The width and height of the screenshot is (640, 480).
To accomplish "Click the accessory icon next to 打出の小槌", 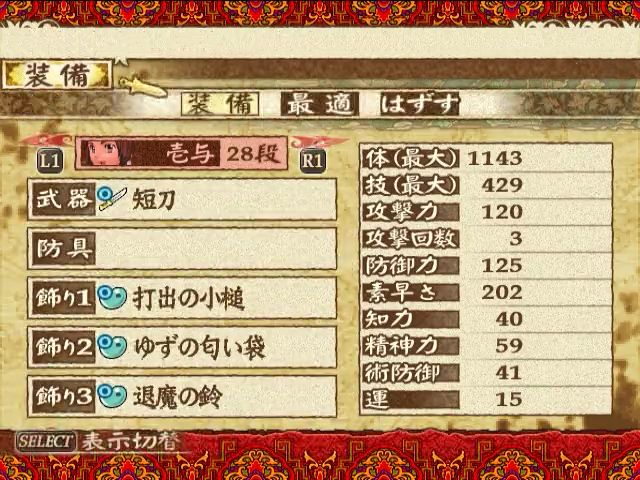I will click(112, 298).
